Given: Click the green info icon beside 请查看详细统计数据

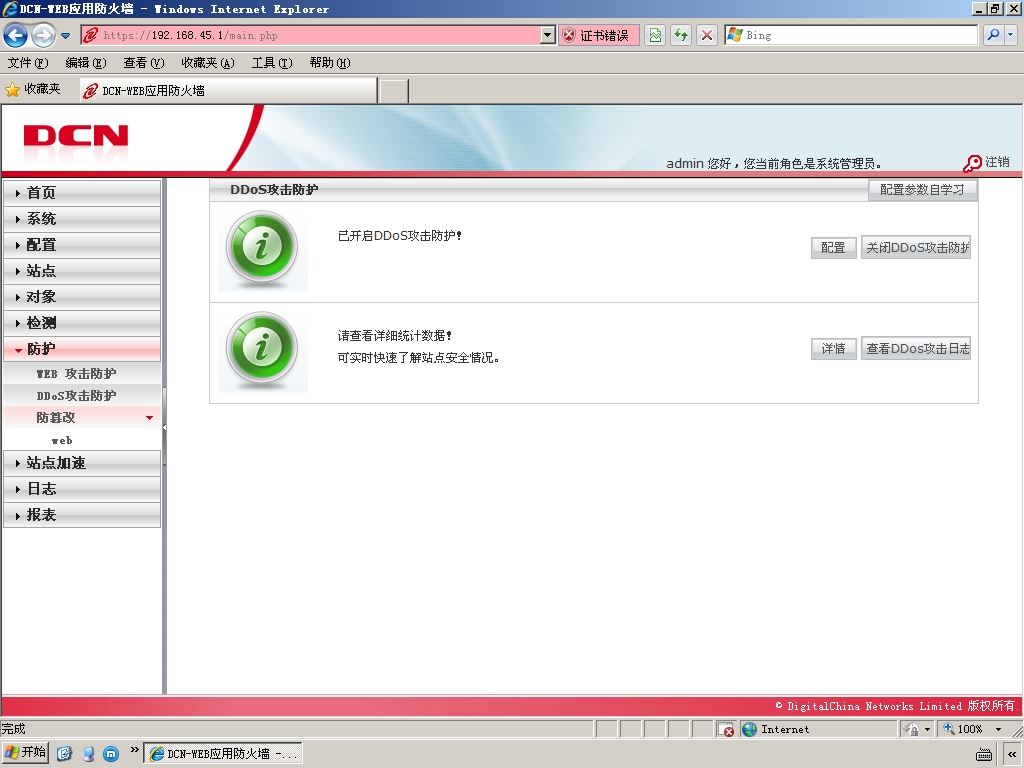Looking at the screenshot, I should (262, 349).
